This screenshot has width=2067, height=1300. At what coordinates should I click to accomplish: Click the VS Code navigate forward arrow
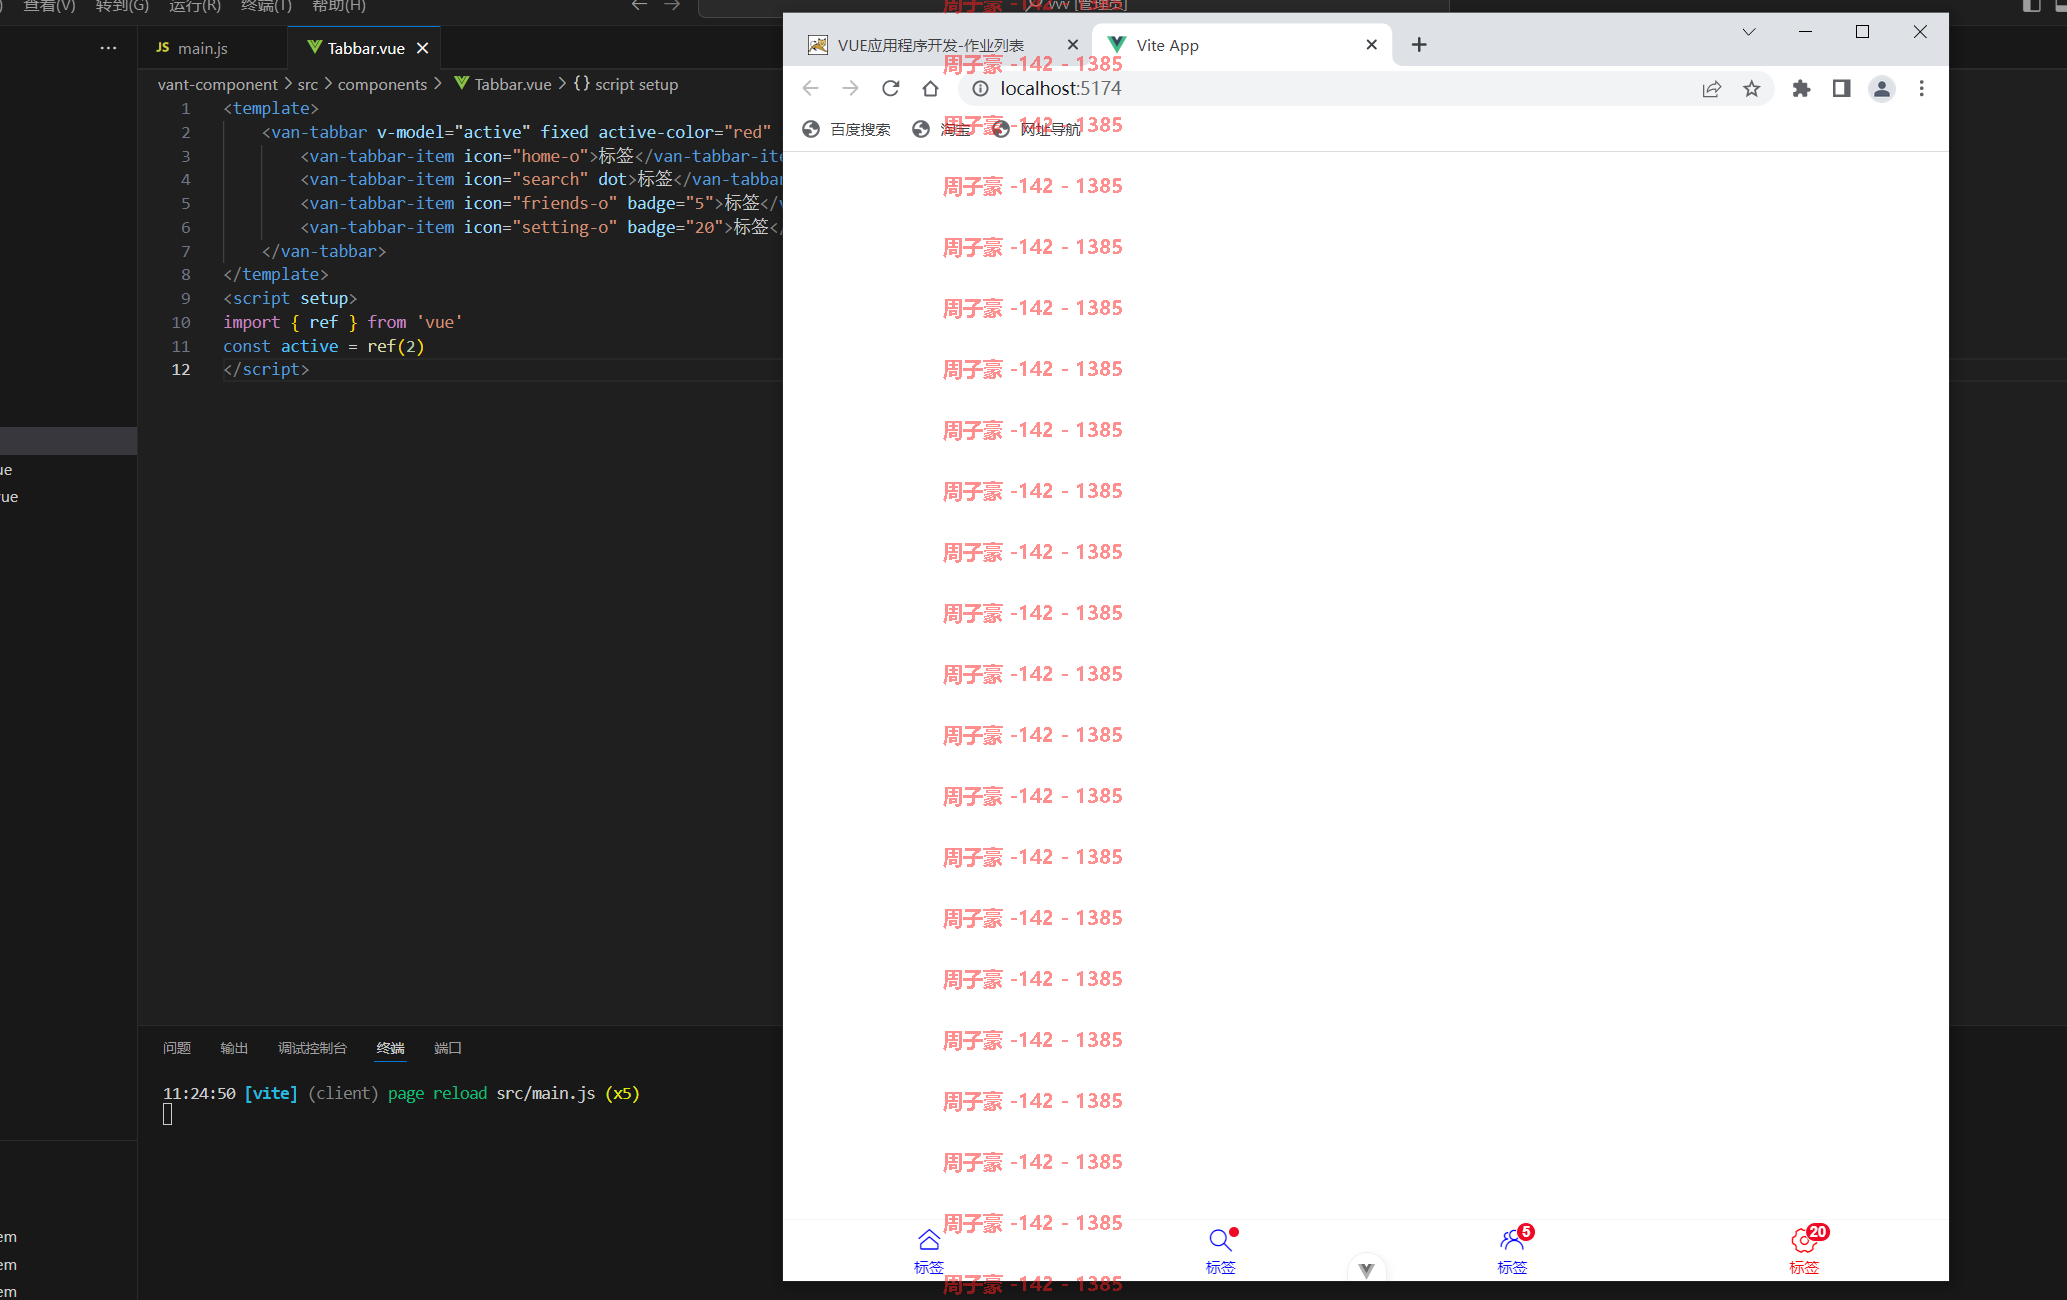click(672, 6)
